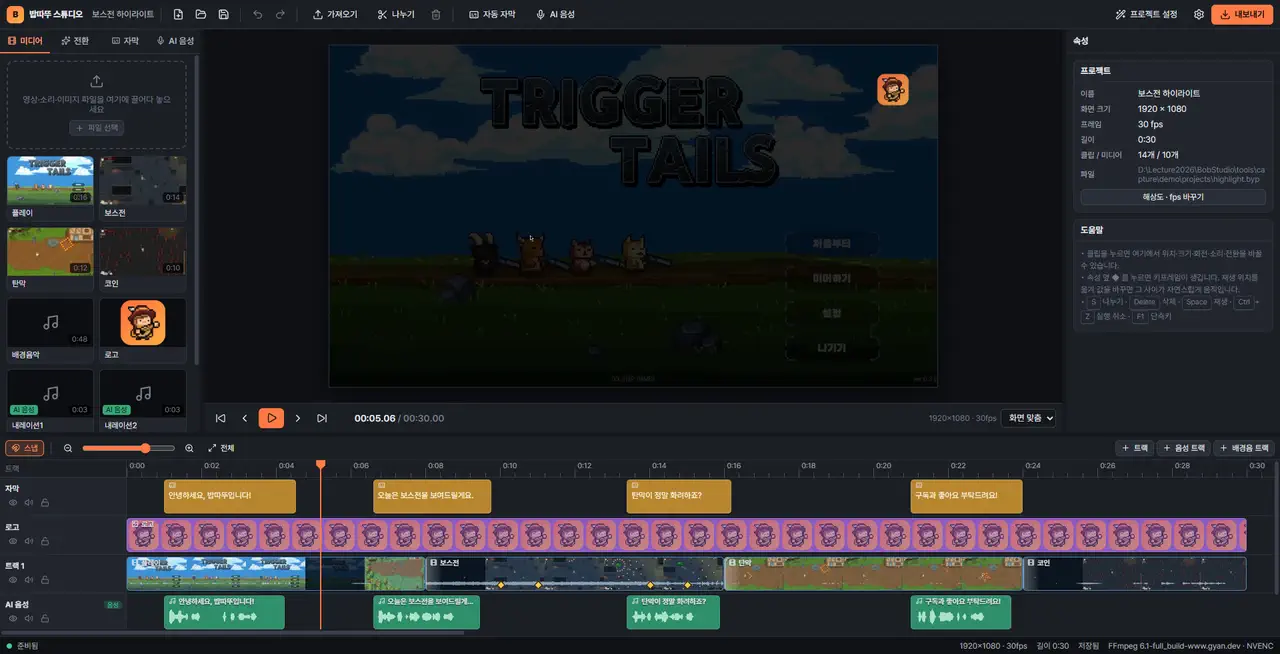Add a new 음성 트랙
Screen dimensions: 1280x654
(1183, 448)
